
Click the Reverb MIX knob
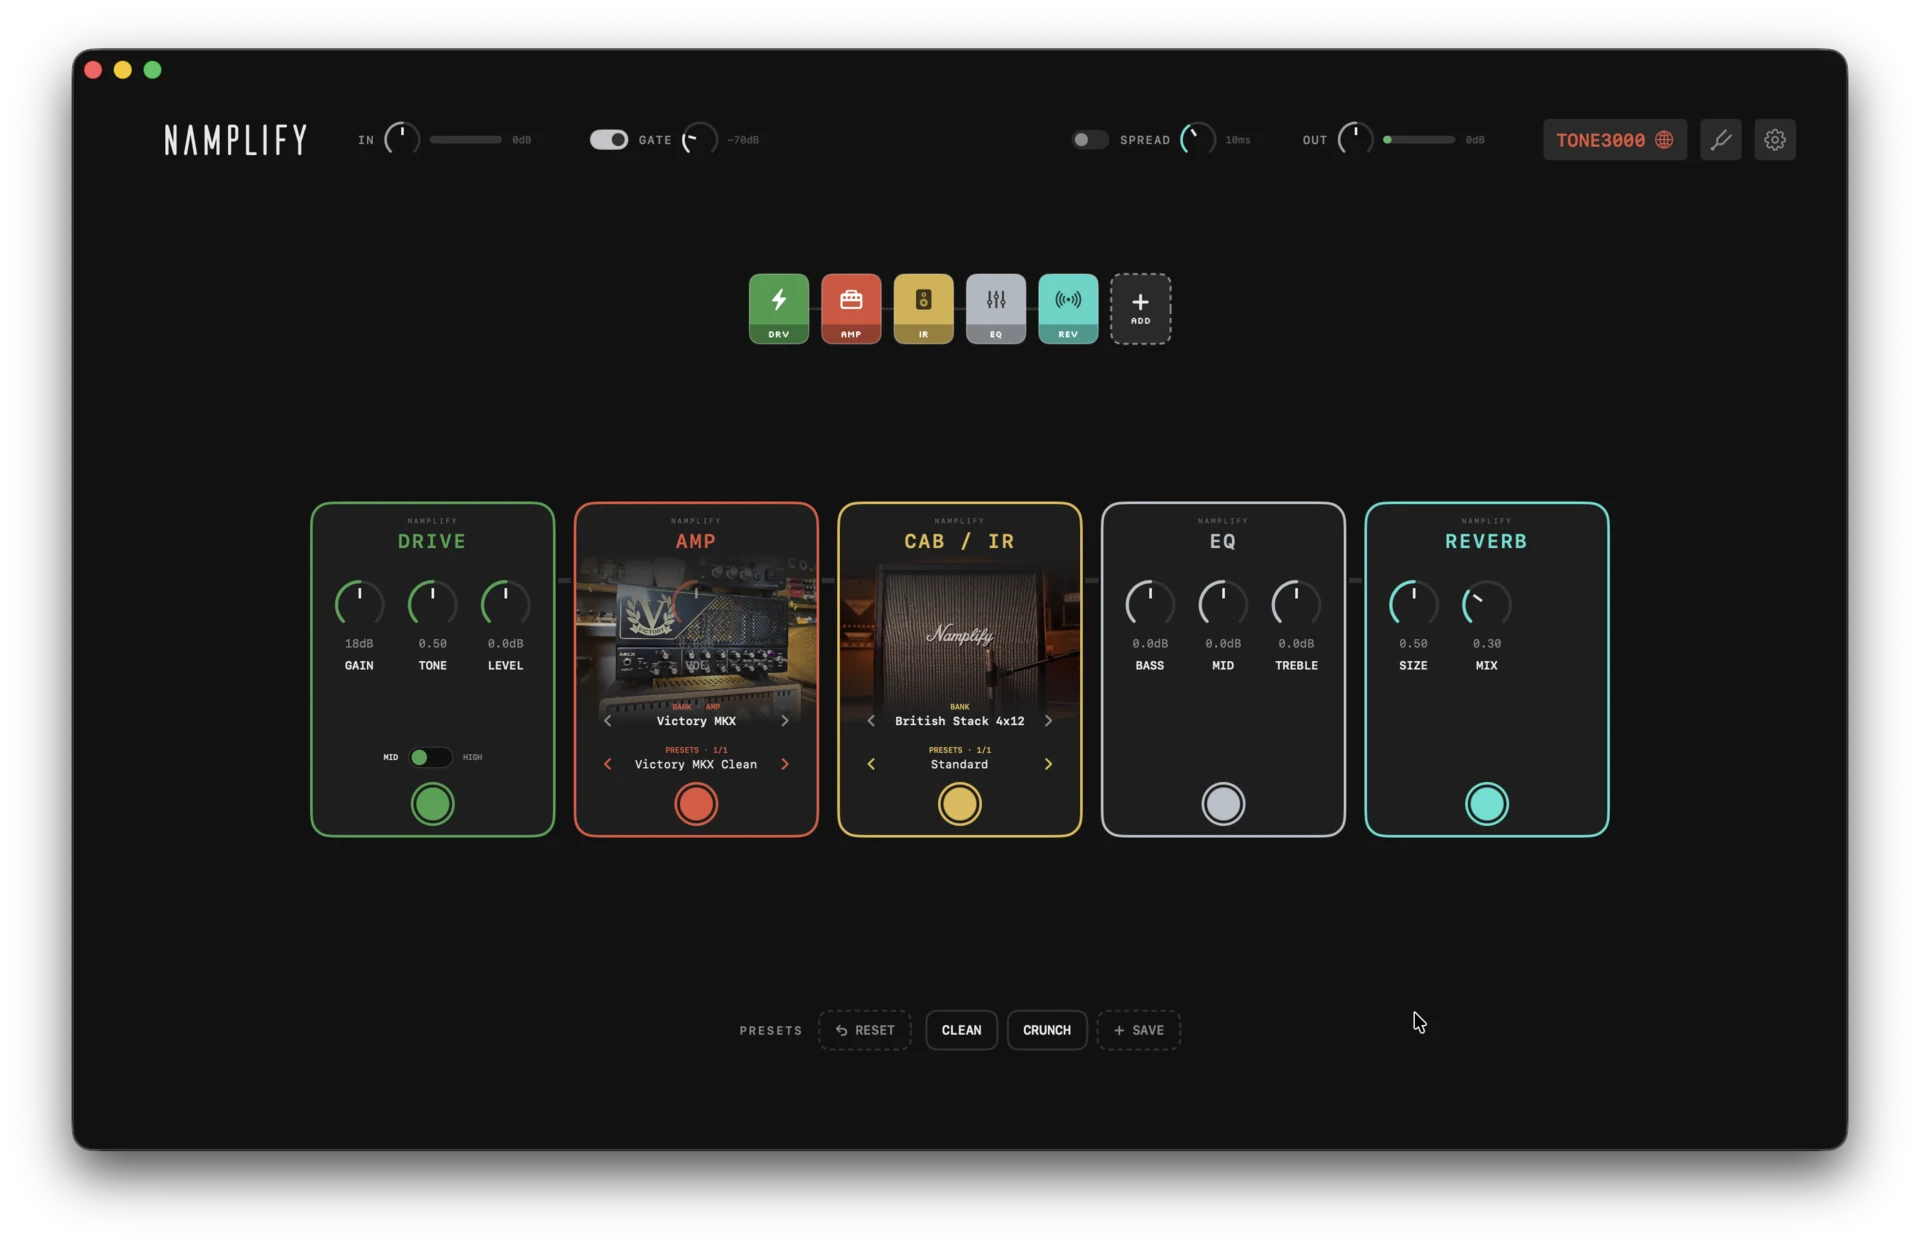click(1486, 604)
